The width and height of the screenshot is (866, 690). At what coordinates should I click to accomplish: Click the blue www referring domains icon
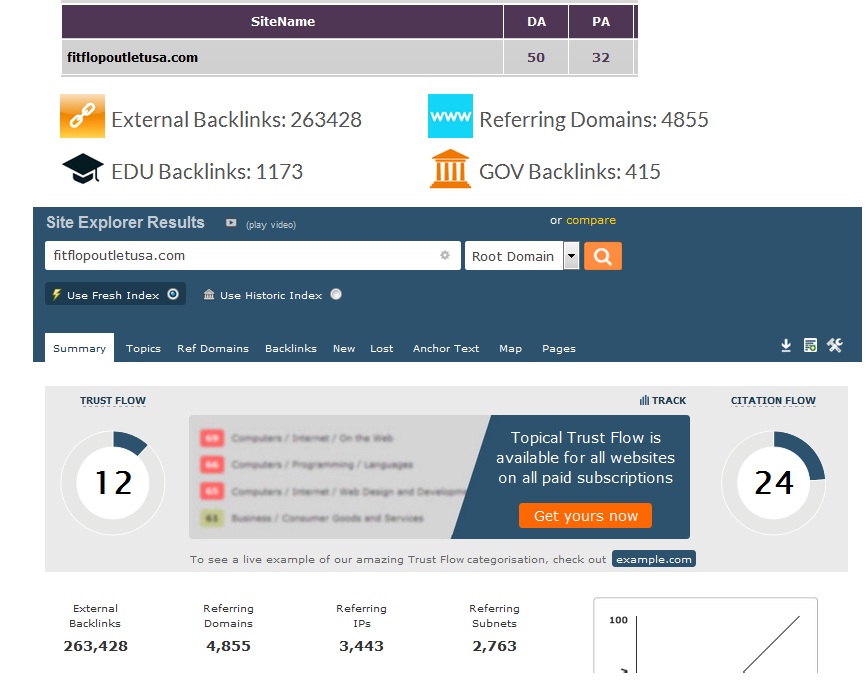[x=450, y=116]
